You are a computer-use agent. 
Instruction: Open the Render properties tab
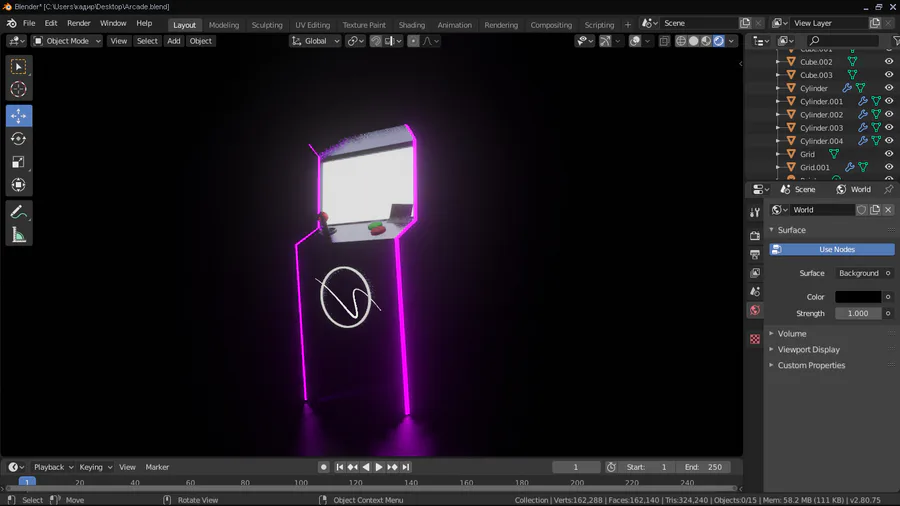click(755, 236)
